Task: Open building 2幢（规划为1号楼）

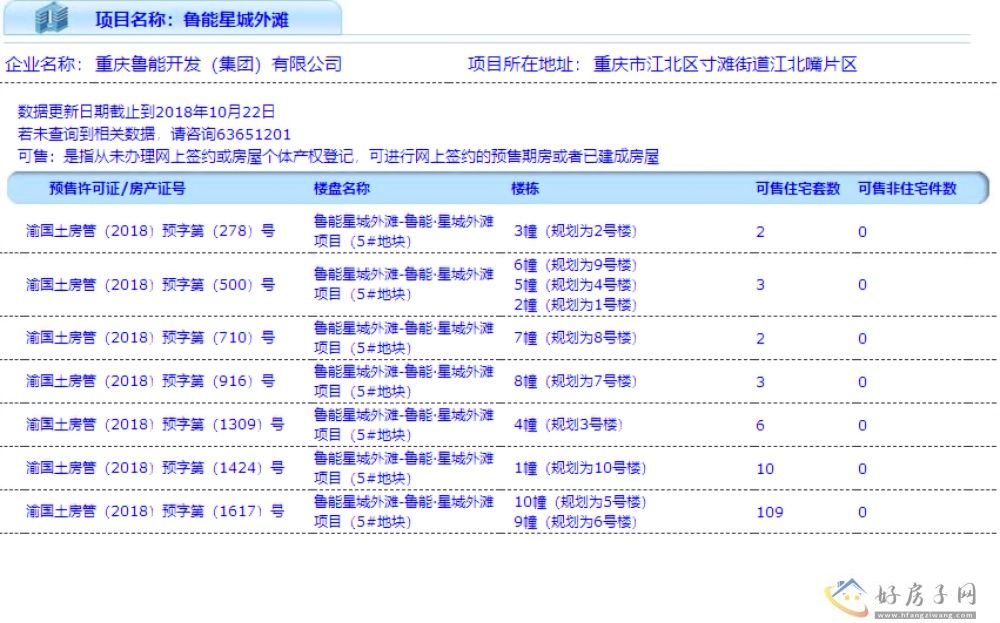Action: click(x=575, y=305)
